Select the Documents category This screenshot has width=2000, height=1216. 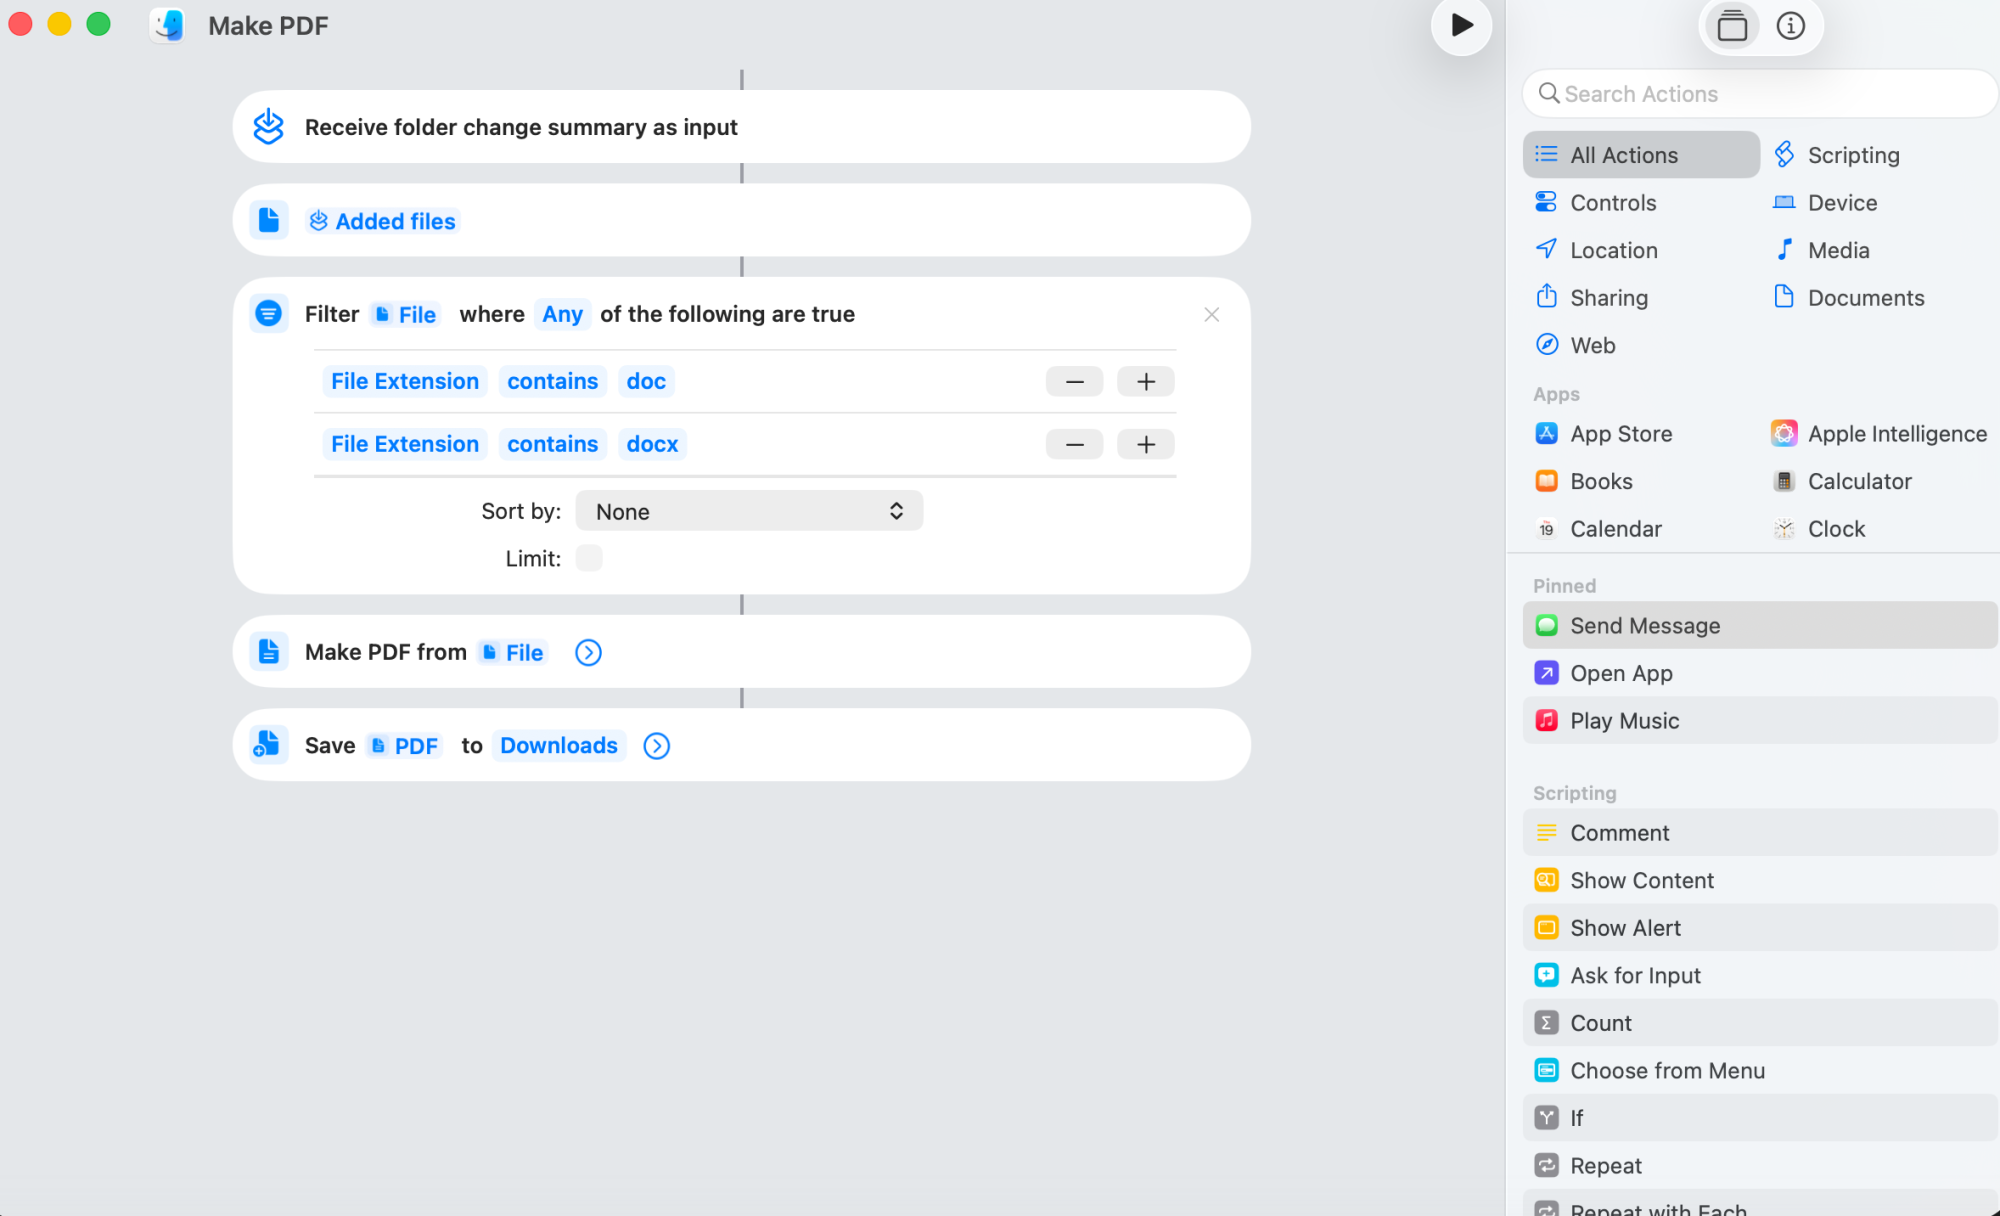click(x=1865, y=298)
